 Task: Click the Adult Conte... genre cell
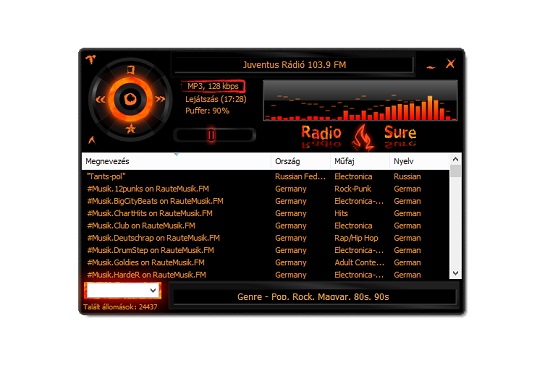click(359, 262)
